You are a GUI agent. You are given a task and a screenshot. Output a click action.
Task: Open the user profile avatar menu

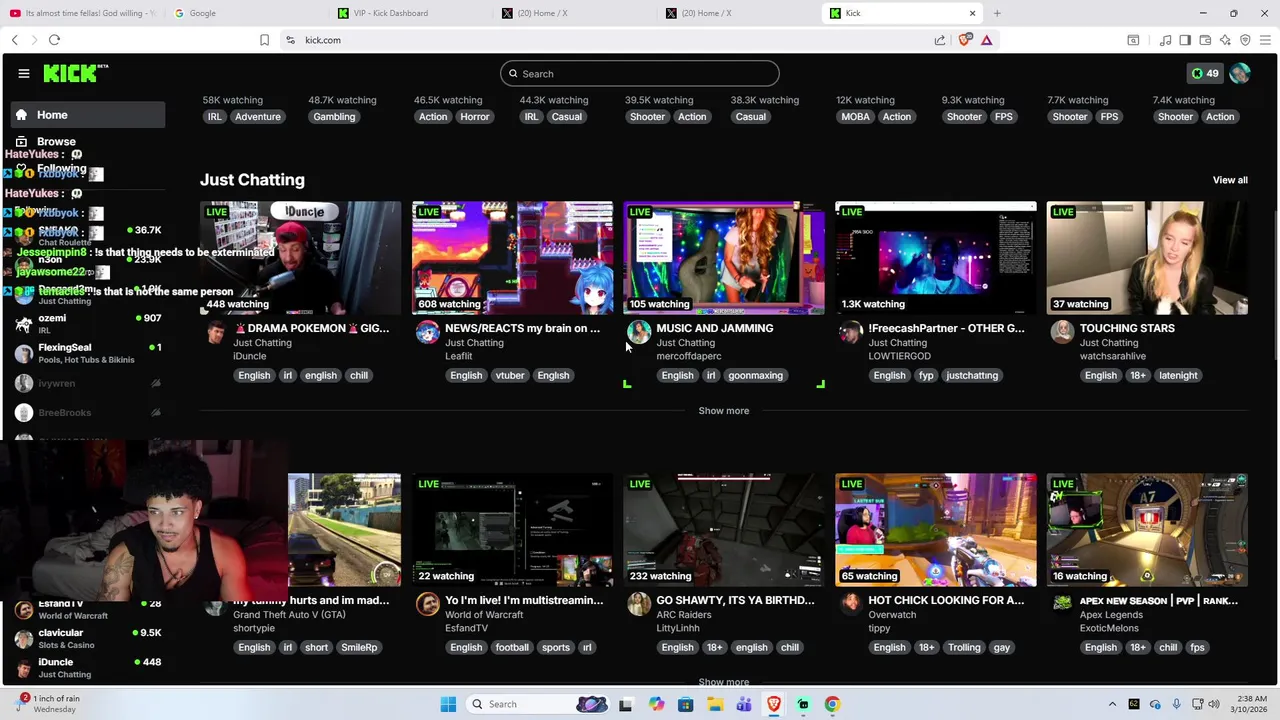(x=1240, y=73)
